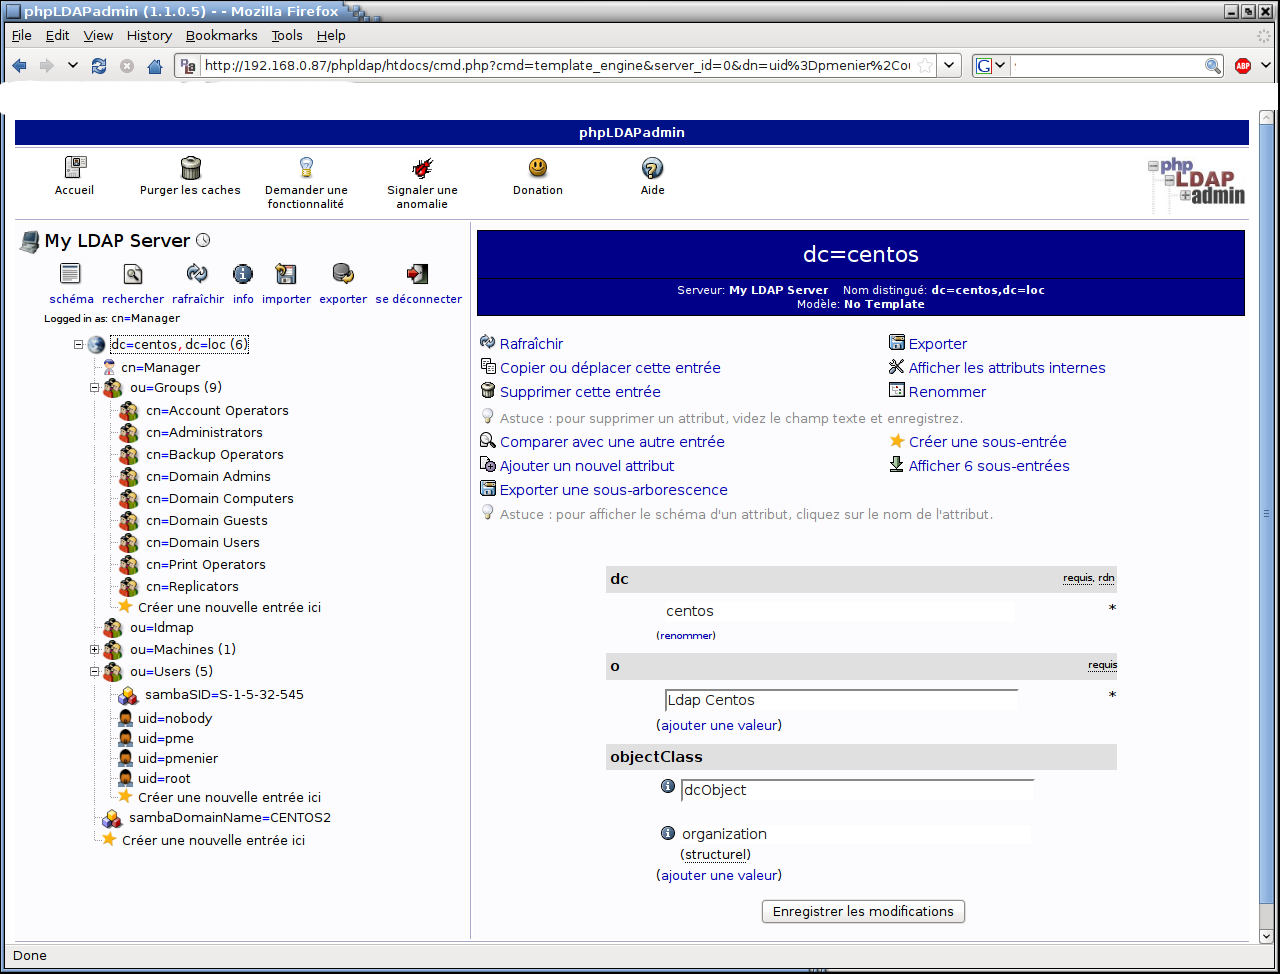This screenshot has width=1280, height=974.
Task: Collapse the ou=Groups tree node
Action: click(x=95, y=388)
